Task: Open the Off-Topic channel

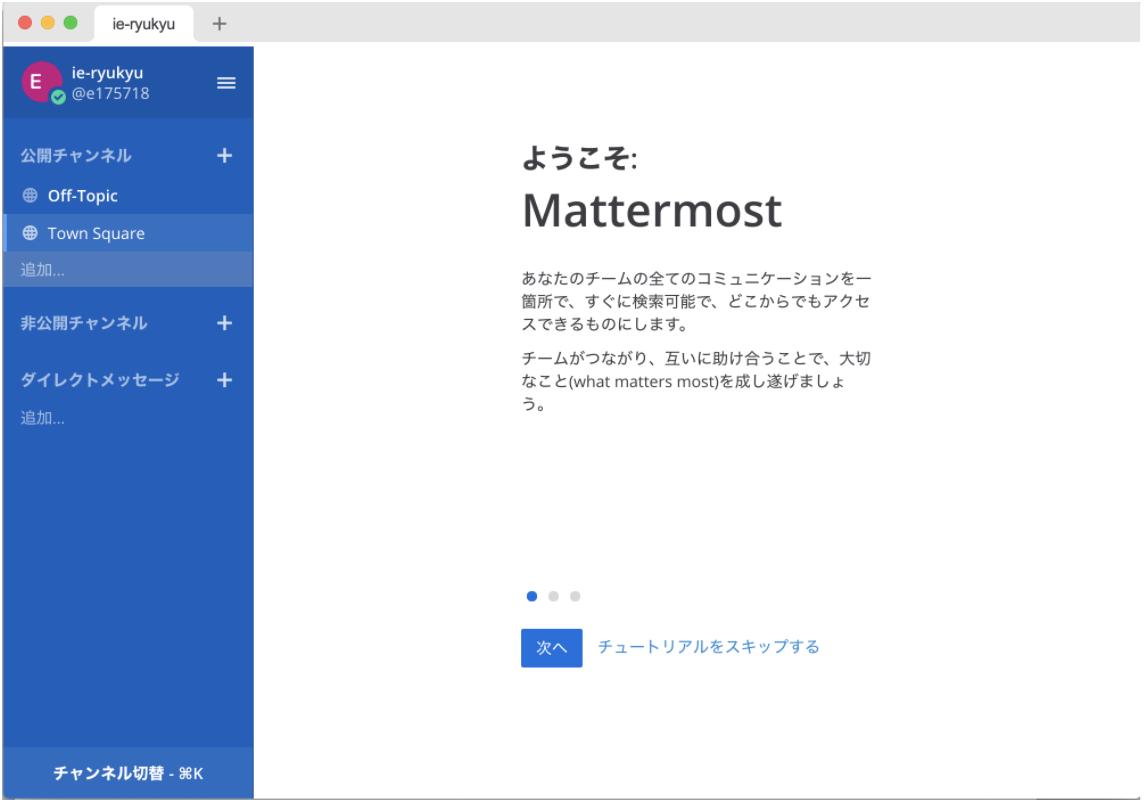Action: tap(82, 196)
